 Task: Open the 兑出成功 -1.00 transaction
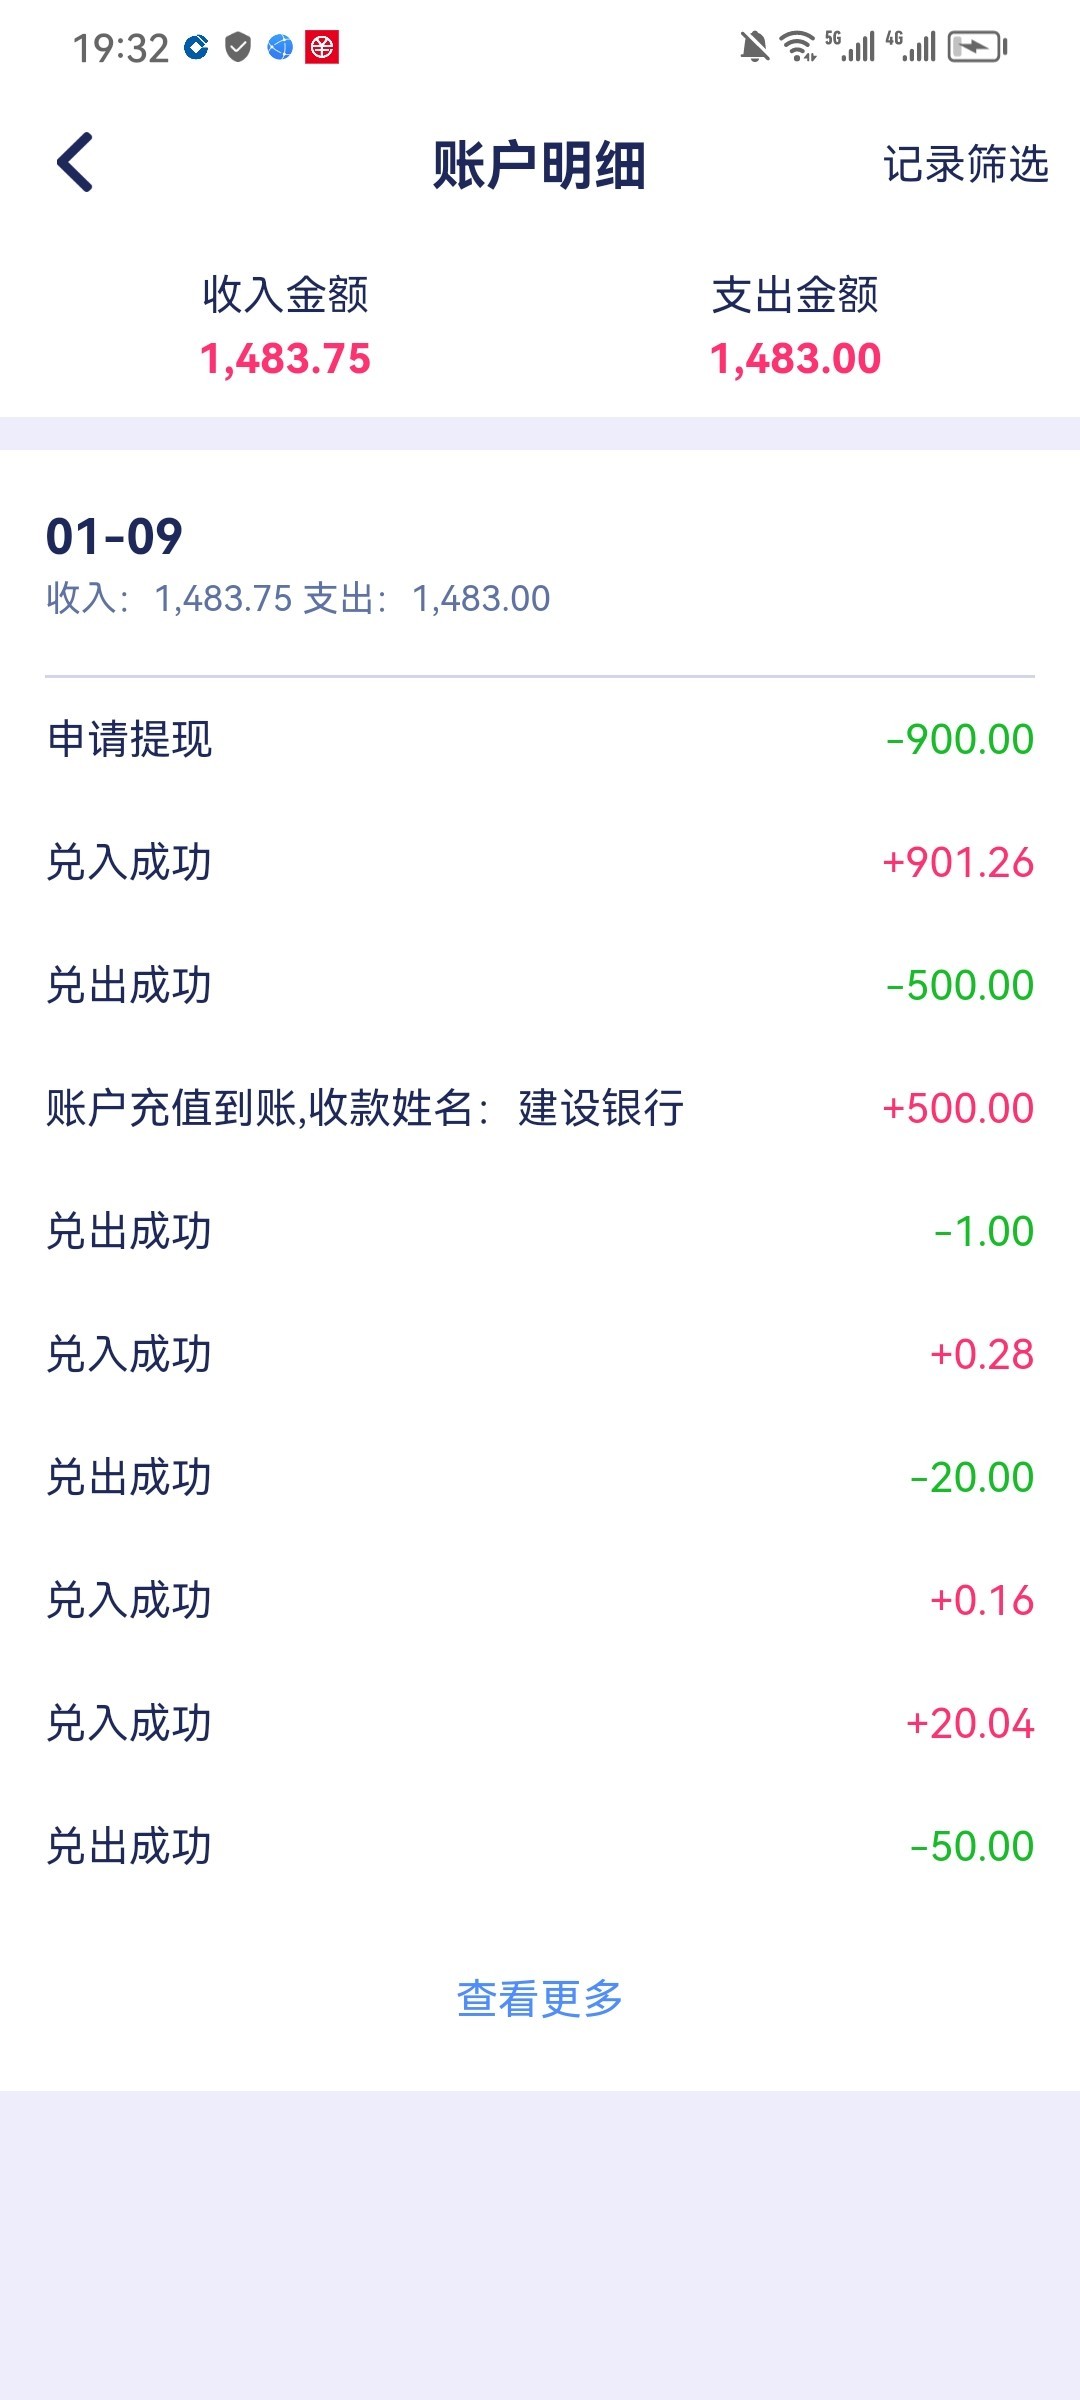540,1232
